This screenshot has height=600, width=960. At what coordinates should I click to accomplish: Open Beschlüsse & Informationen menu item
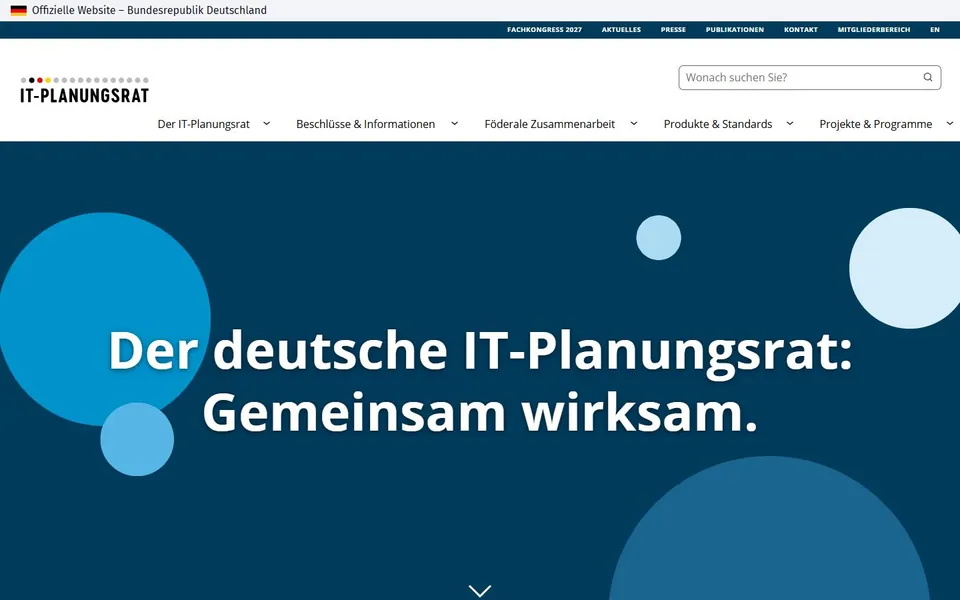click(366, 124)
